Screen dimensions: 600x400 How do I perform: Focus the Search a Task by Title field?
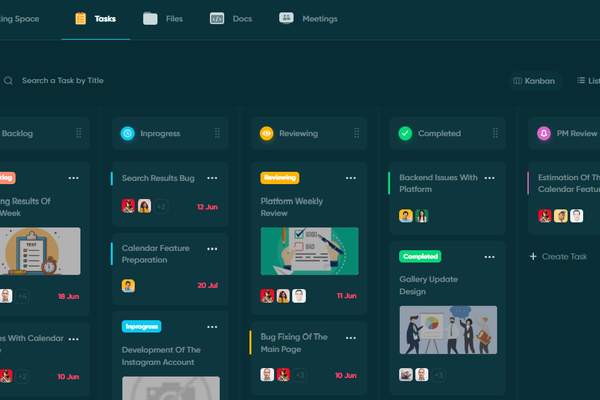coord(63,81)
